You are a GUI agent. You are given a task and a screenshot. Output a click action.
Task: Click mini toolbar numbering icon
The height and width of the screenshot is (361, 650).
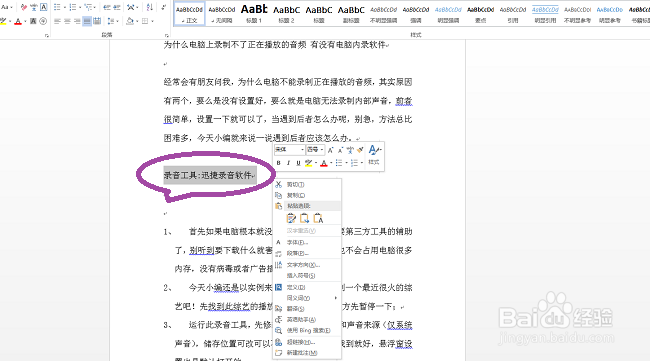[354, 163]
